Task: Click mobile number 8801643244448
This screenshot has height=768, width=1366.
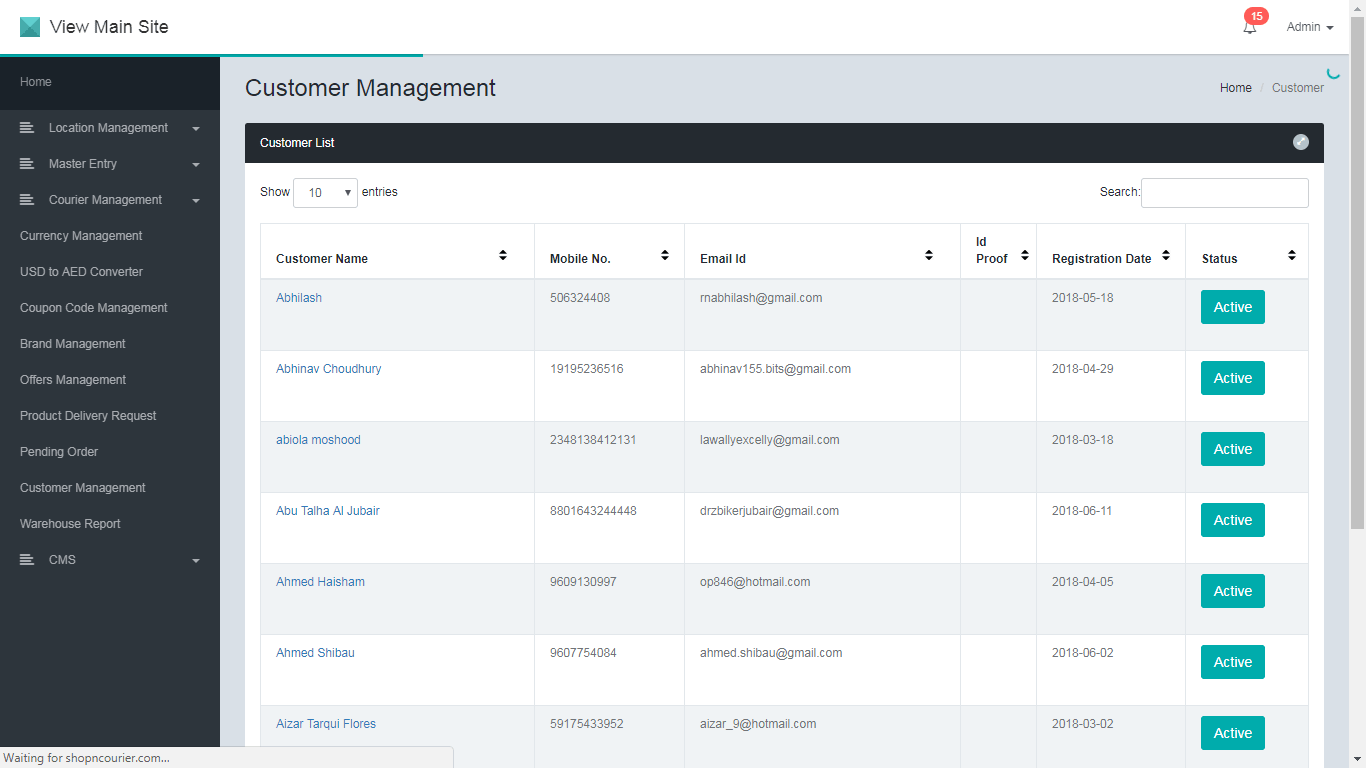Action: [x=593, y=511]
